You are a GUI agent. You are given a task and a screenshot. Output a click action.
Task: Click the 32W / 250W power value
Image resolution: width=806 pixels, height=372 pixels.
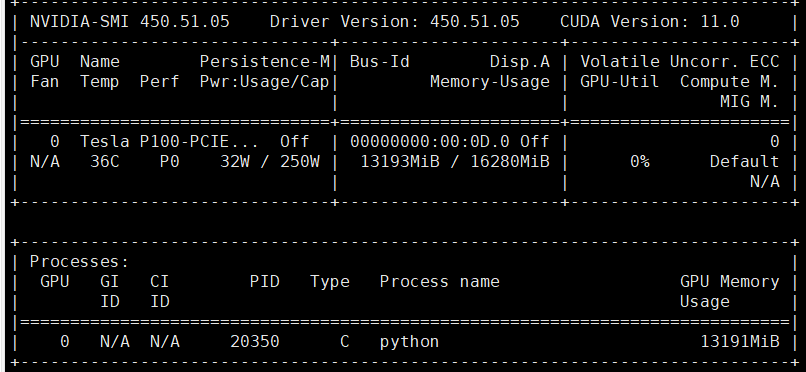coord(270,162)
